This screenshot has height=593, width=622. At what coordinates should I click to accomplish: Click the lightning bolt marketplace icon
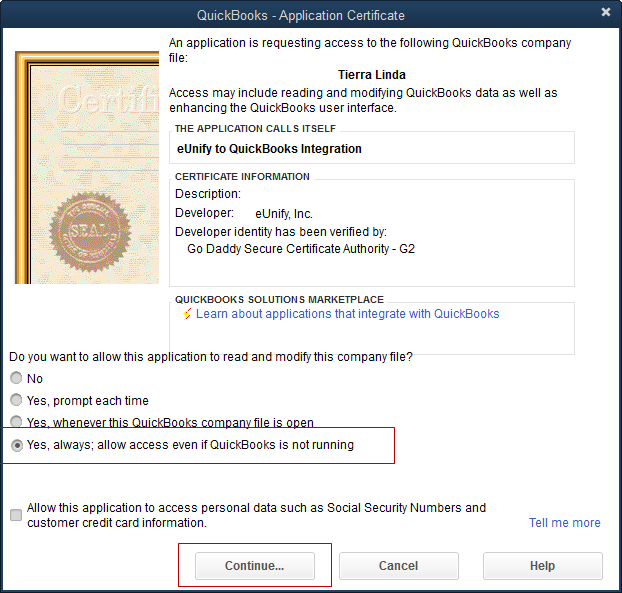(x=187, y=314)
